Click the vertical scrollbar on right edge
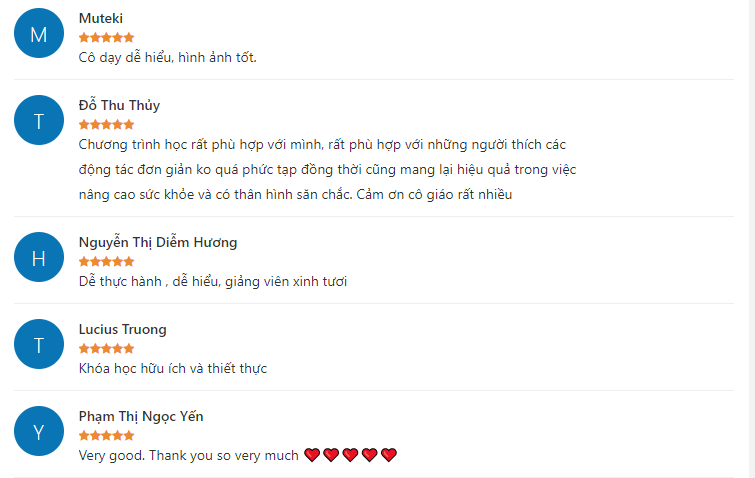Screen dimensions: 755x478 pyautogui.click(x=752, y=239)
